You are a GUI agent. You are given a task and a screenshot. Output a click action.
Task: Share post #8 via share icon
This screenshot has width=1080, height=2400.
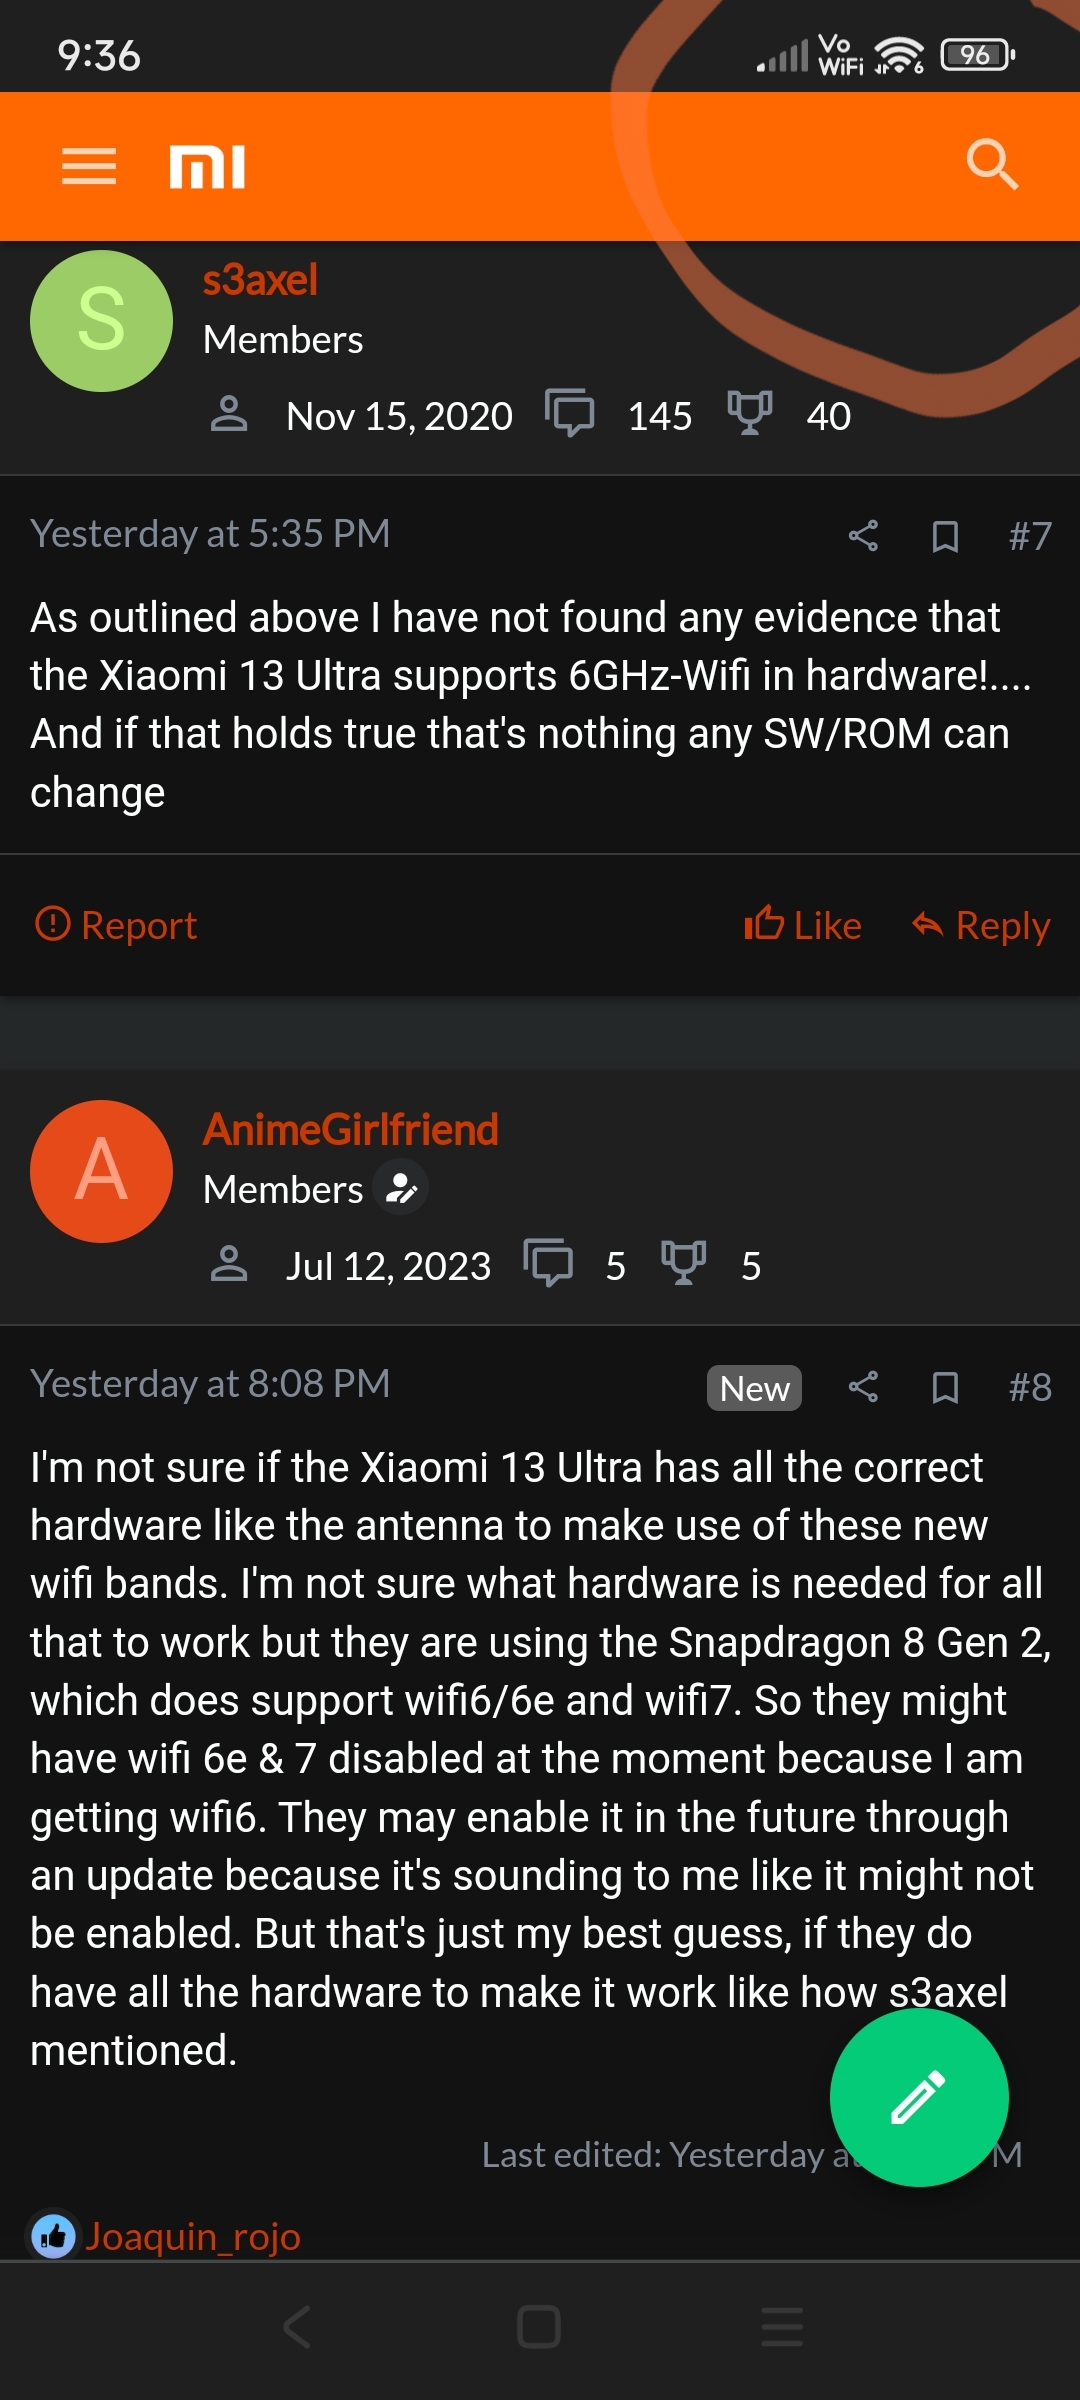pyautogui.click(x=863, y=1387)
